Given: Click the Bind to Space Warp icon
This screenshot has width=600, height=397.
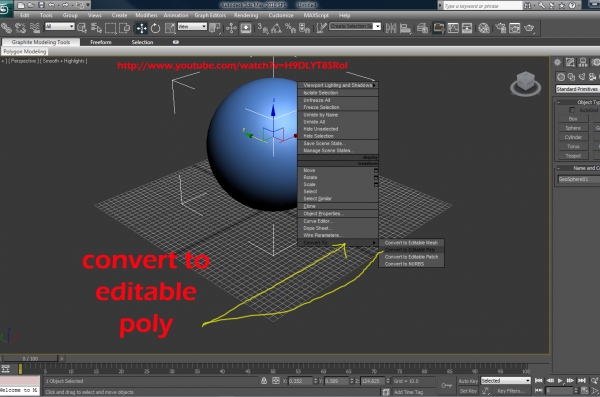Looking at the screenshot, I should point(35,28).
